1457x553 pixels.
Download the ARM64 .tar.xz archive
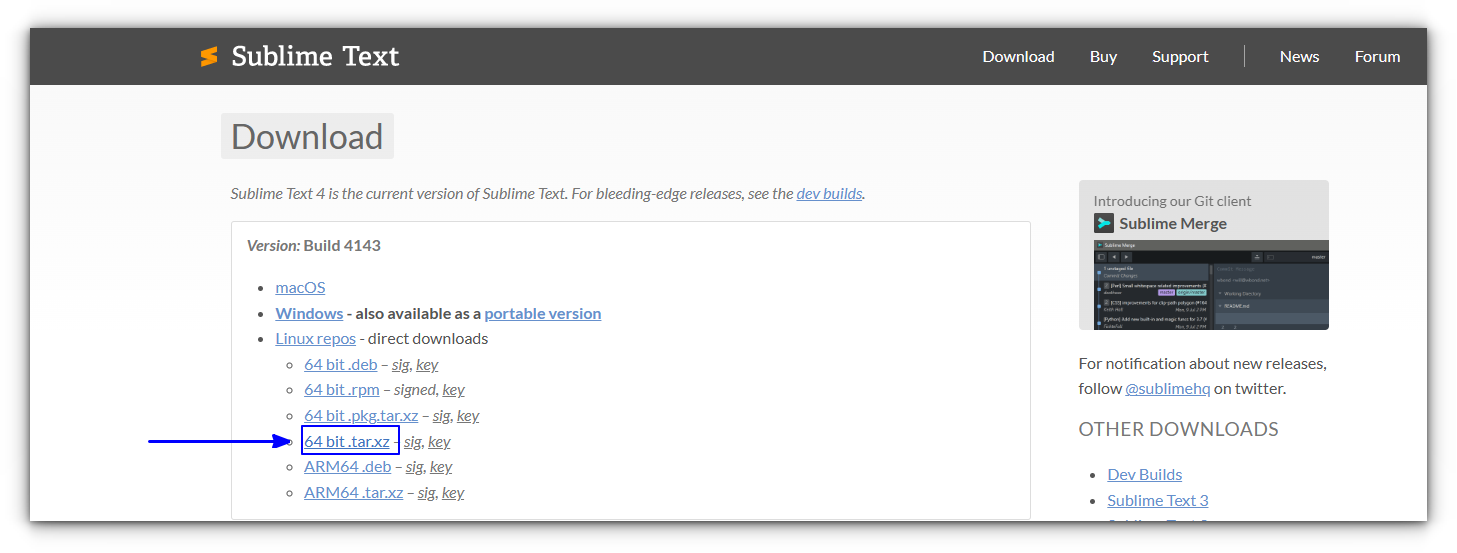coord(354,492)
